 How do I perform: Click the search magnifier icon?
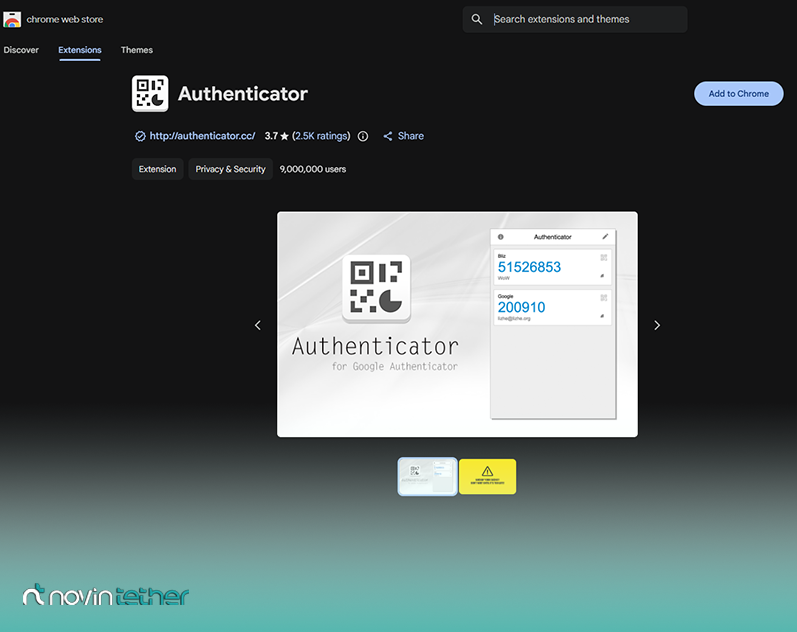point(476,19)
